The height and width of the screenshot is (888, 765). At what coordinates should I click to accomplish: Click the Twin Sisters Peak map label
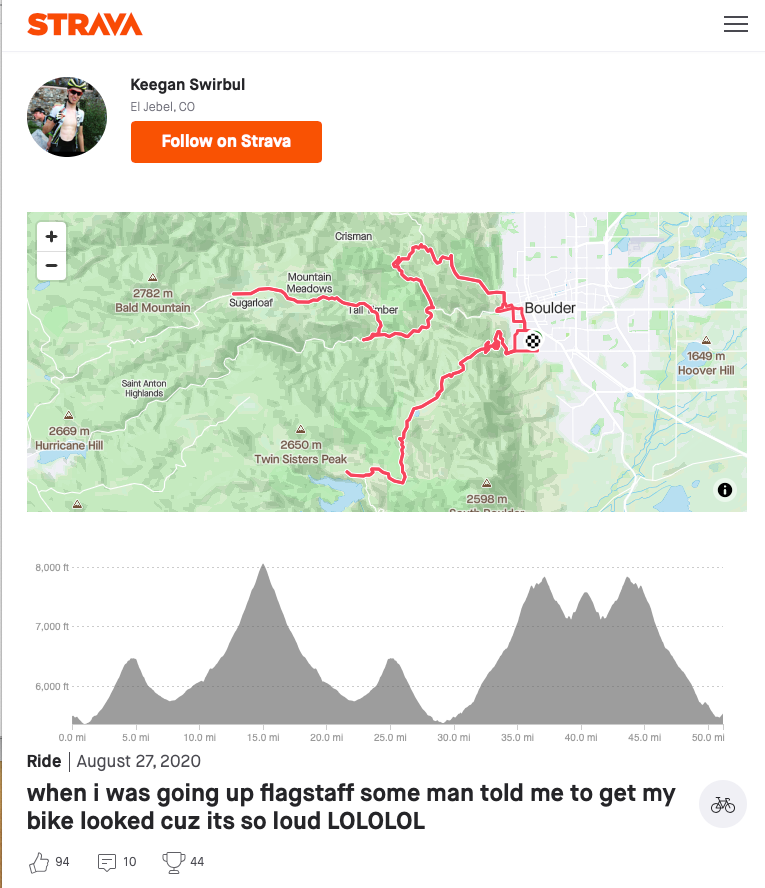pyautogui.click(x=300, y=459)
